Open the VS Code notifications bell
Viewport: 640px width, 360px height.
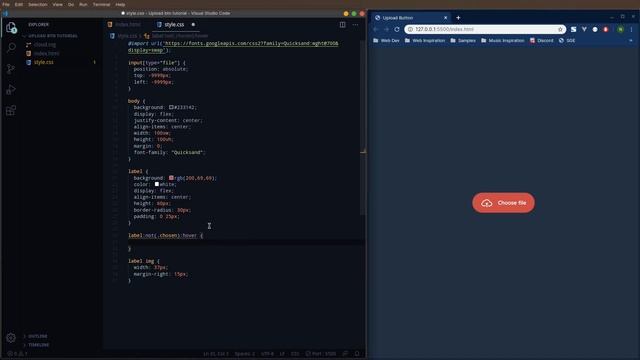(357, 354)
